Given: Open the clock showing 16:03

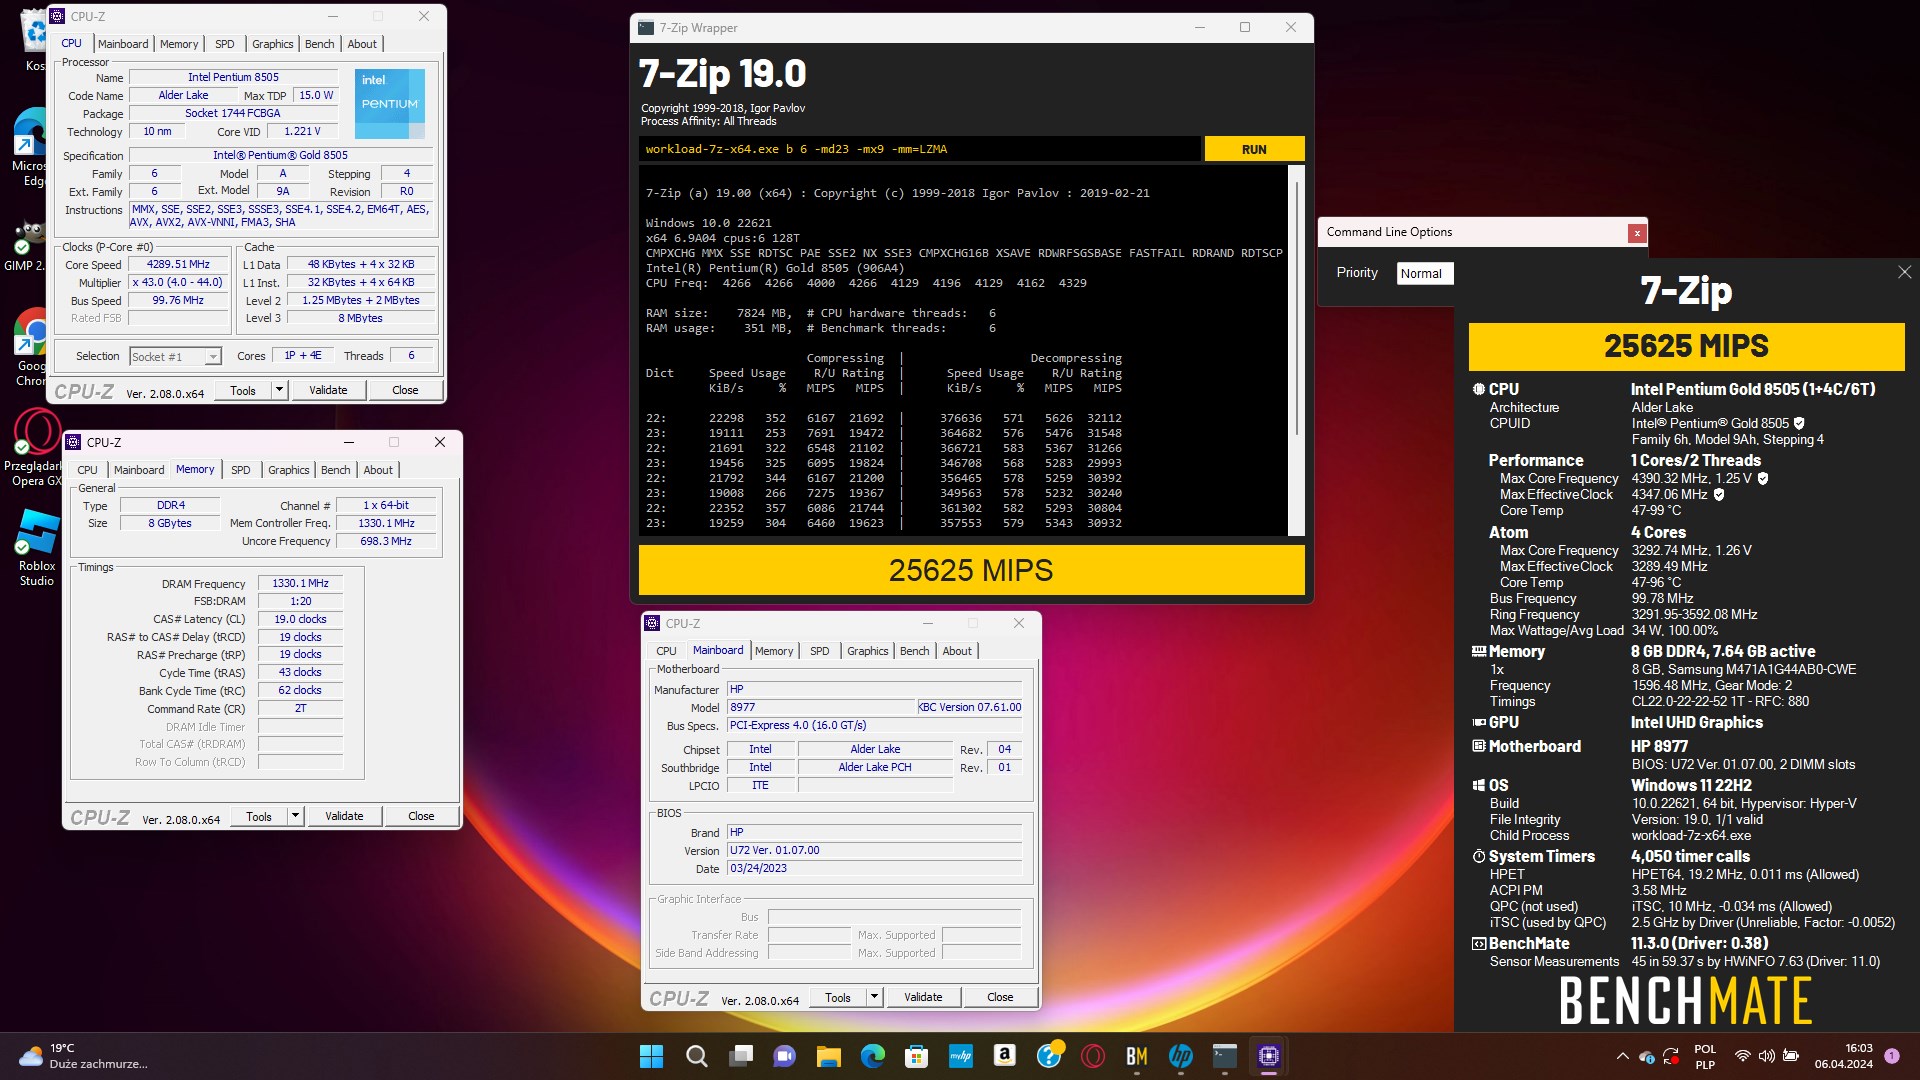Looking at the screenshot, I should (x=1844, y=1056).
